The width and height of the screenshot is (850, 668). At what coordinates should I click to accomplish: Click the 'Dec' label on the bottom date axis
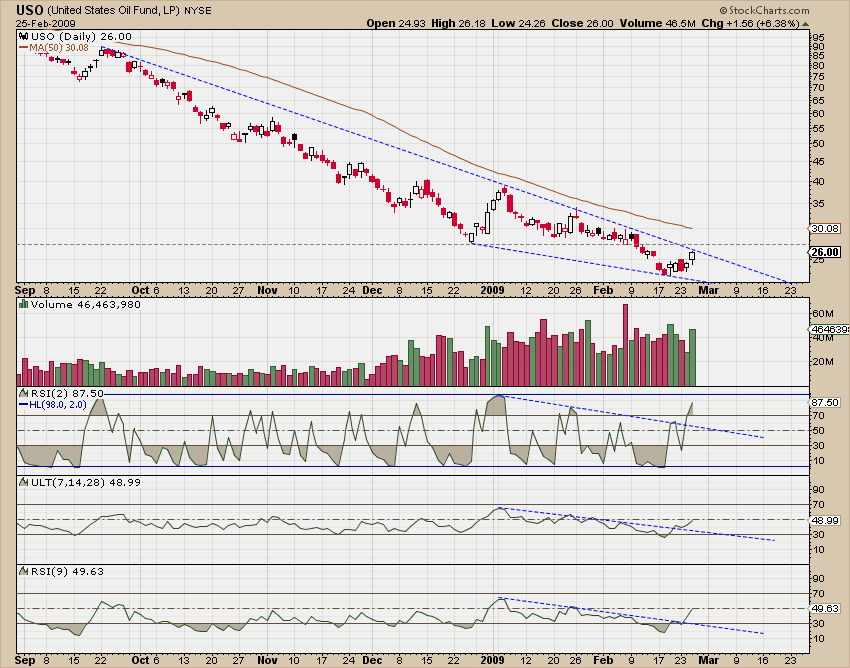point(372,660)
